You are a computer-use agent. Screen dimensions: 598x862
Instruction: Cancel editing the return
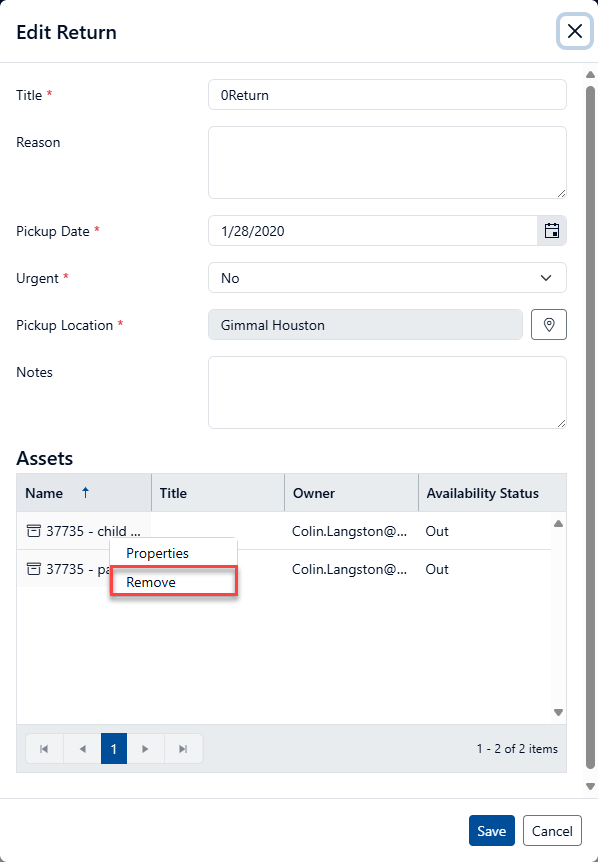552,831
